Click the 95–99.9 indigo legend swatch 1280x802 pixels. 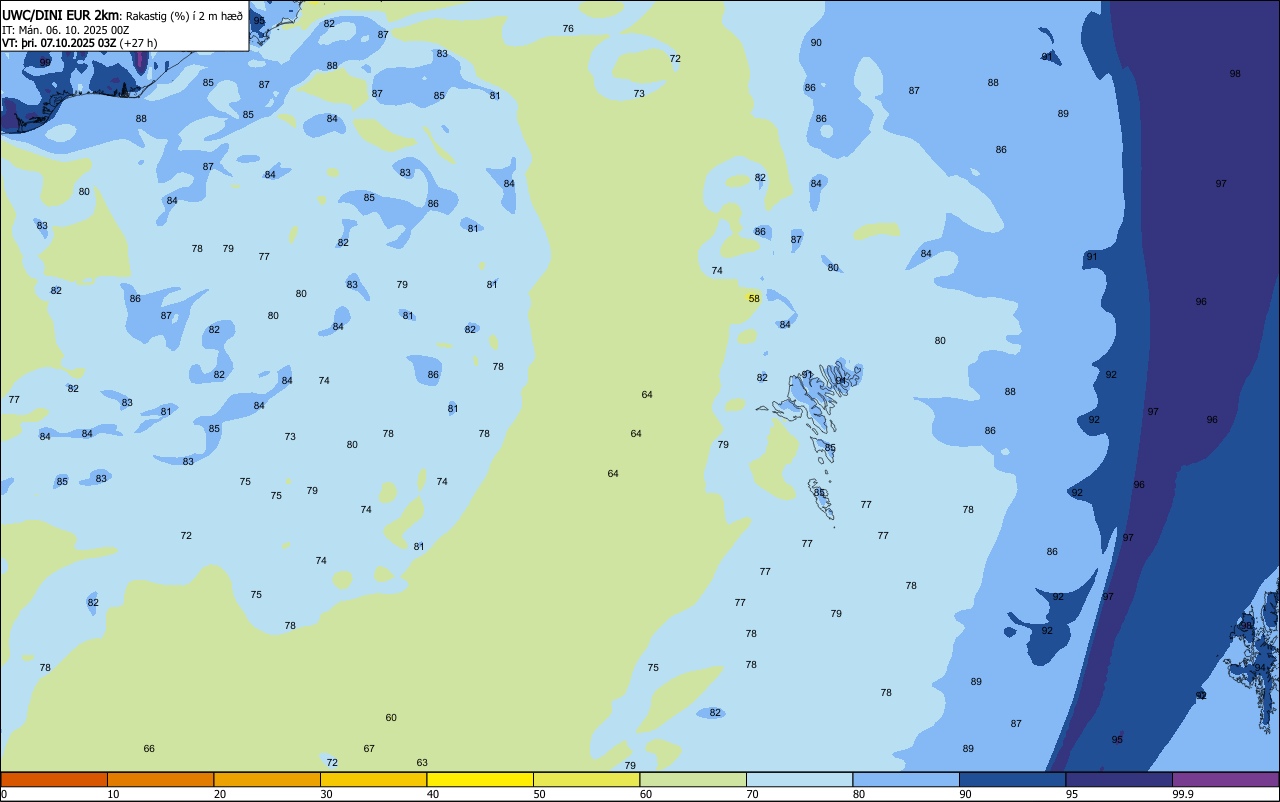(1119, 779)
